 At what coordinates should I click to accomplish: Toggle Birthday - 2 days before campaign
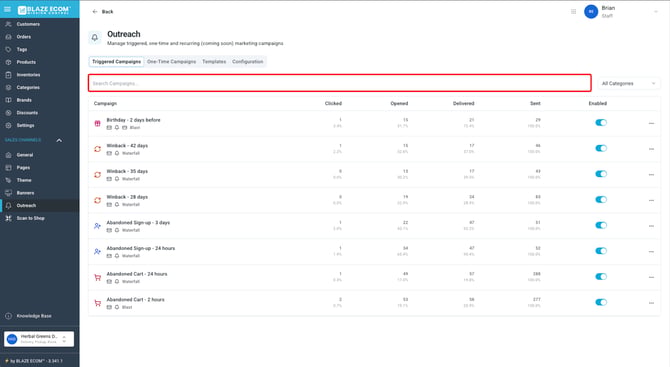click(601, 123)
